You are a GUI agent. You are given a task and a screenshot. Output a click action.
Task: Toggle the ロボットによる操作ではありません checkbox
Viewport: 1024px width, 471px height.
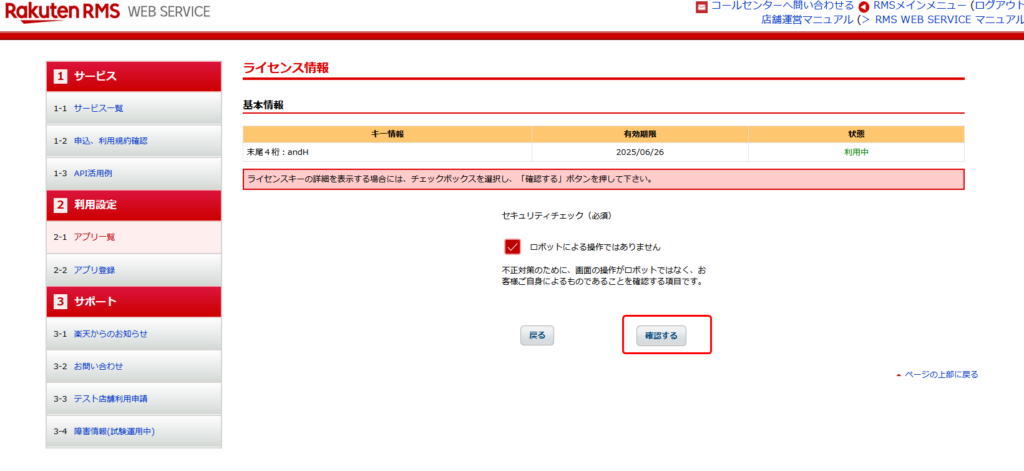[513, 246]
